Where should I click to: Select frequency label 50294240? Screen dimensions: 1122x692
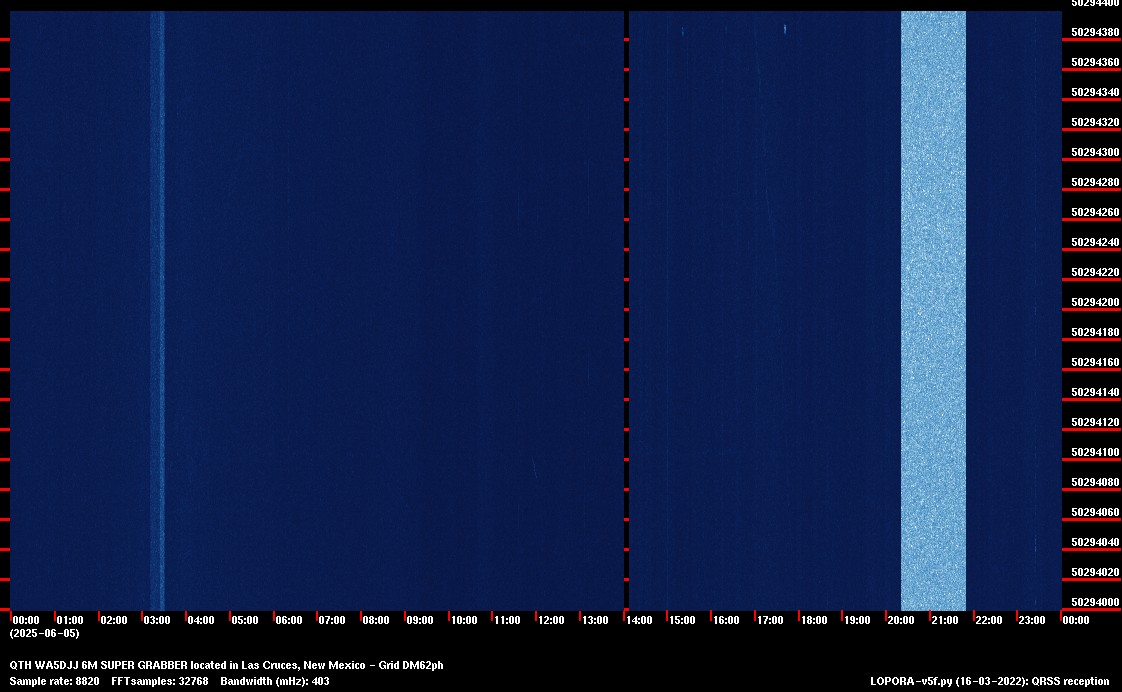1095,243
